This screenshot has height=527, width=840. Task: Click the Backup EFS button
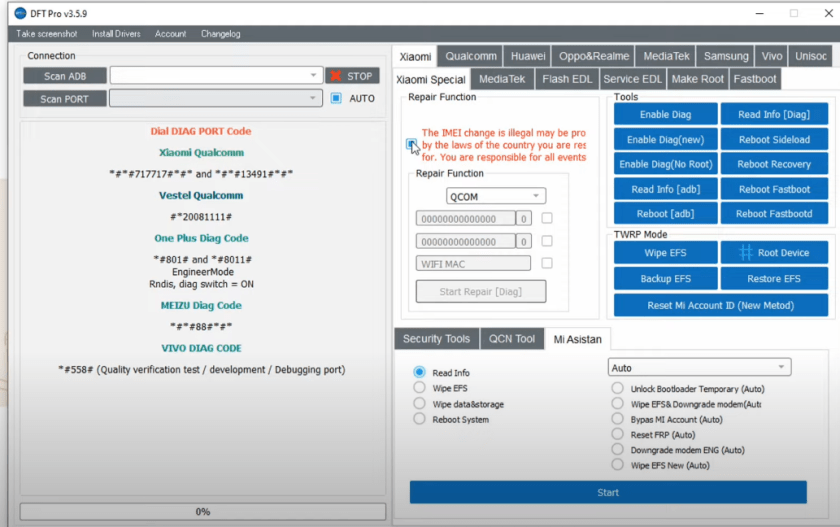[x=665, y=278]
